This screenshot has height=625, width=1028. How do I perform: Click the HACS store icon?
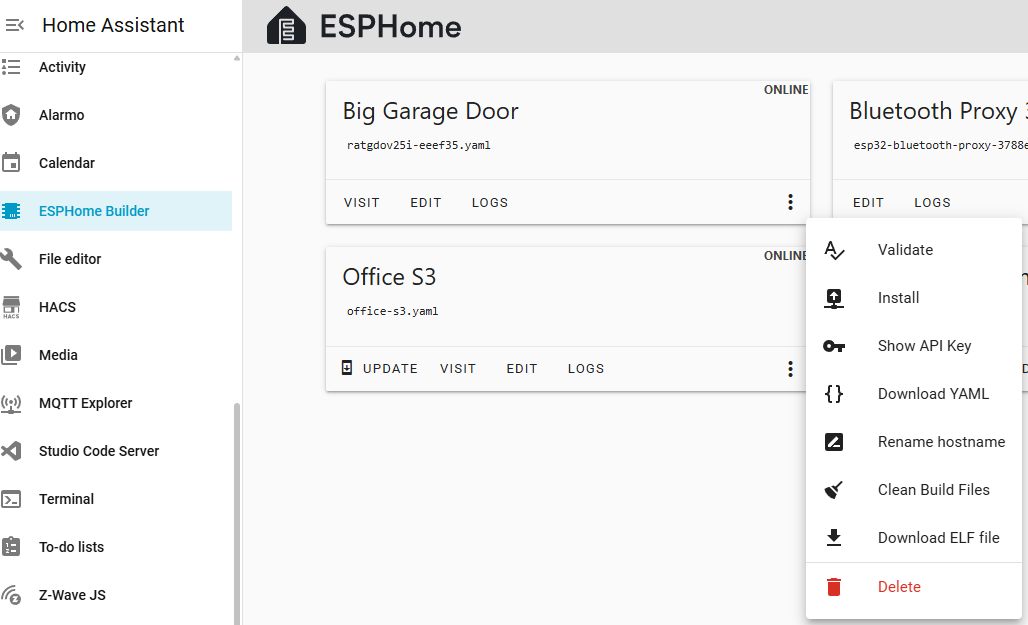11,307
